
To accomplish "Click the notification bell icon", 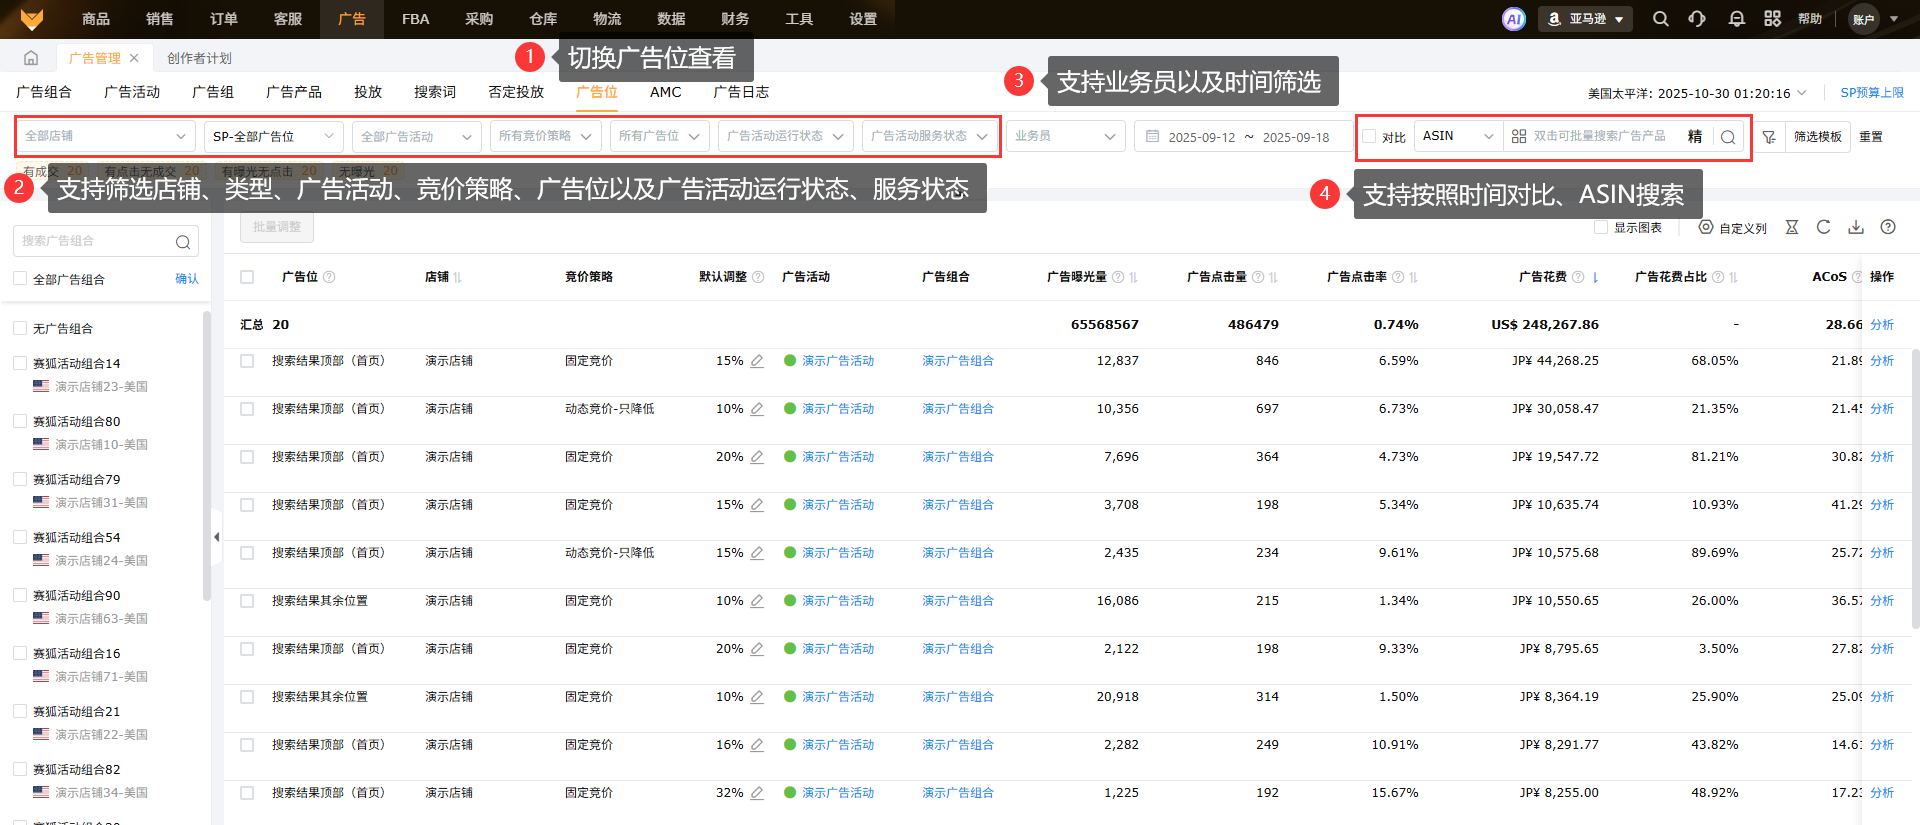I will 1736,19.
